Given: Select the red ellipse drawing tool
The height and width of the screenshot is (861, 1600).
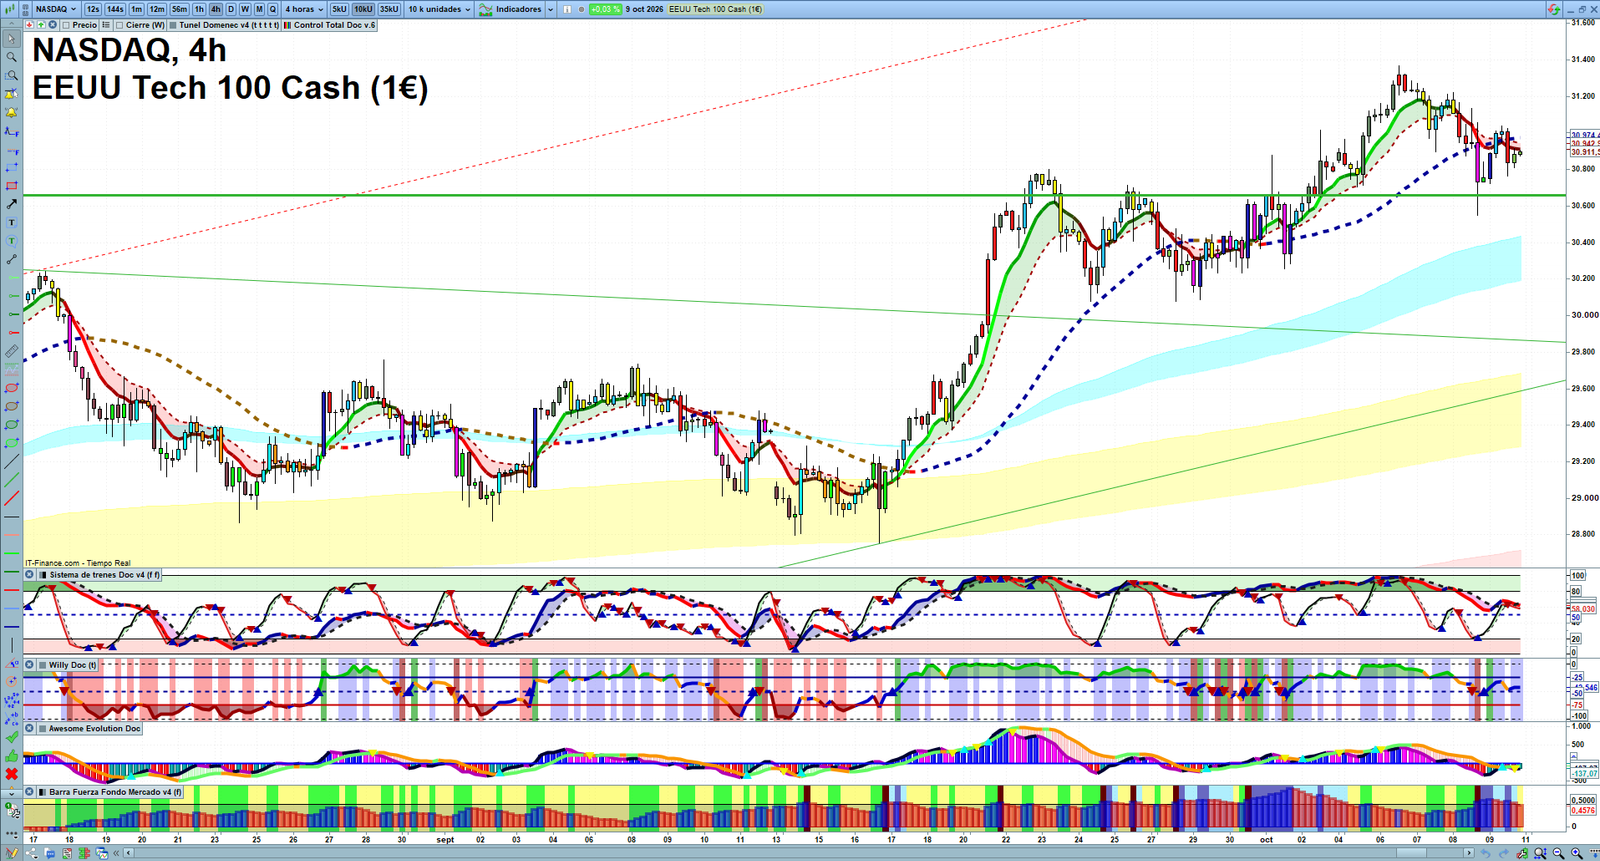Looking at the screenshot, I should 11,388.
